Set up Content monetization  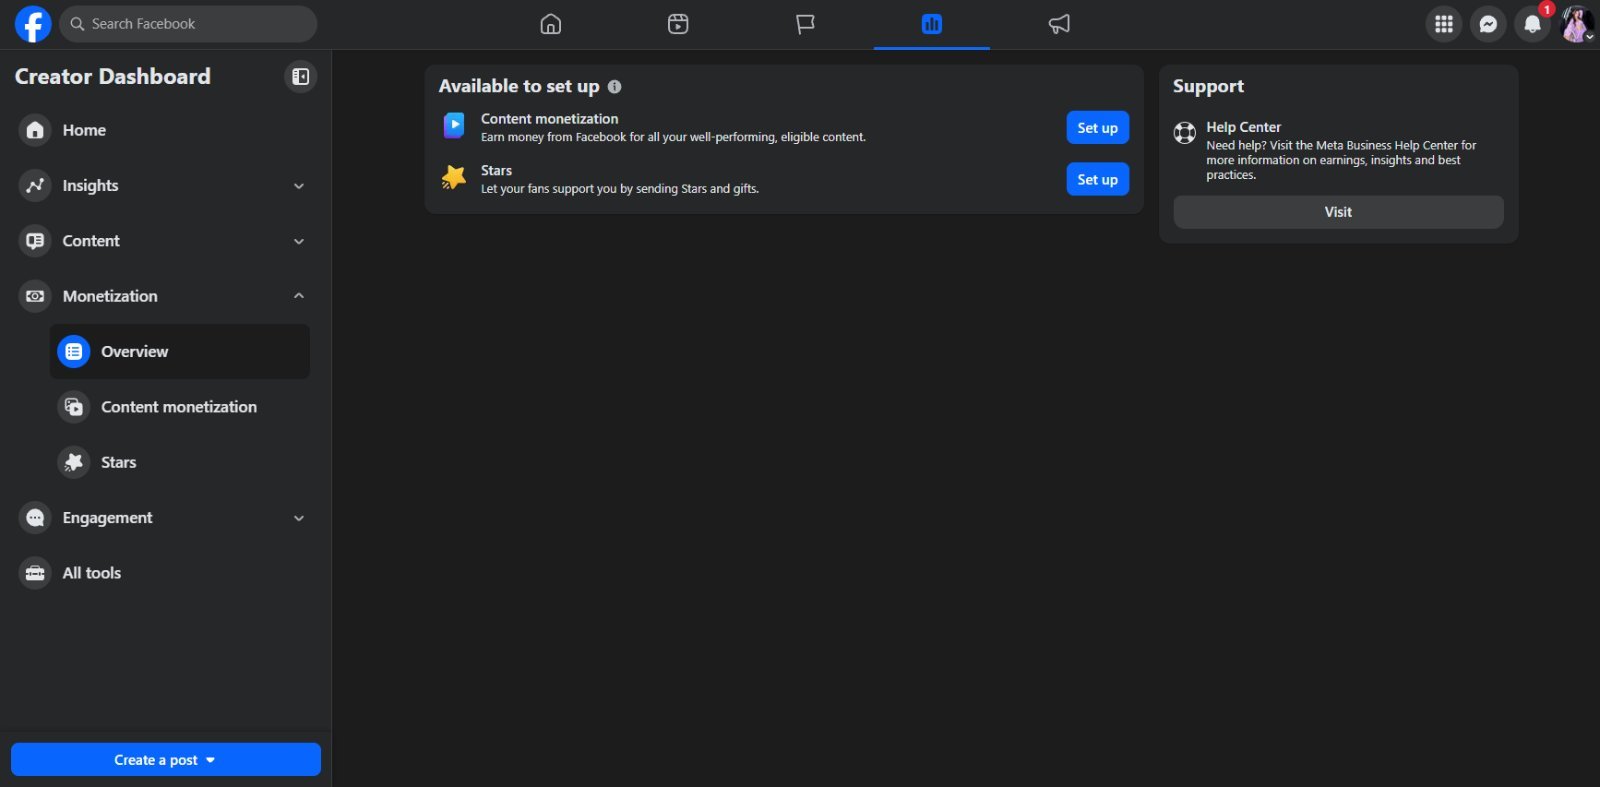tap(1097, 128)
